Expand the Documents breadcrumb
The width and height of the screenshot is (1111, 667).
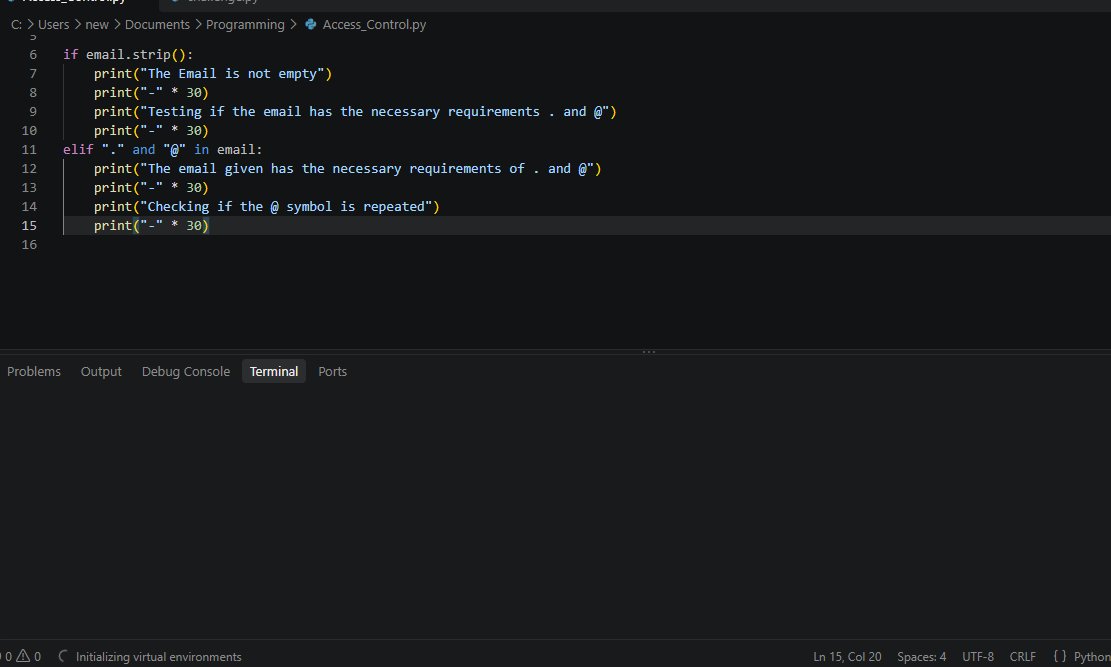[157, 24]
